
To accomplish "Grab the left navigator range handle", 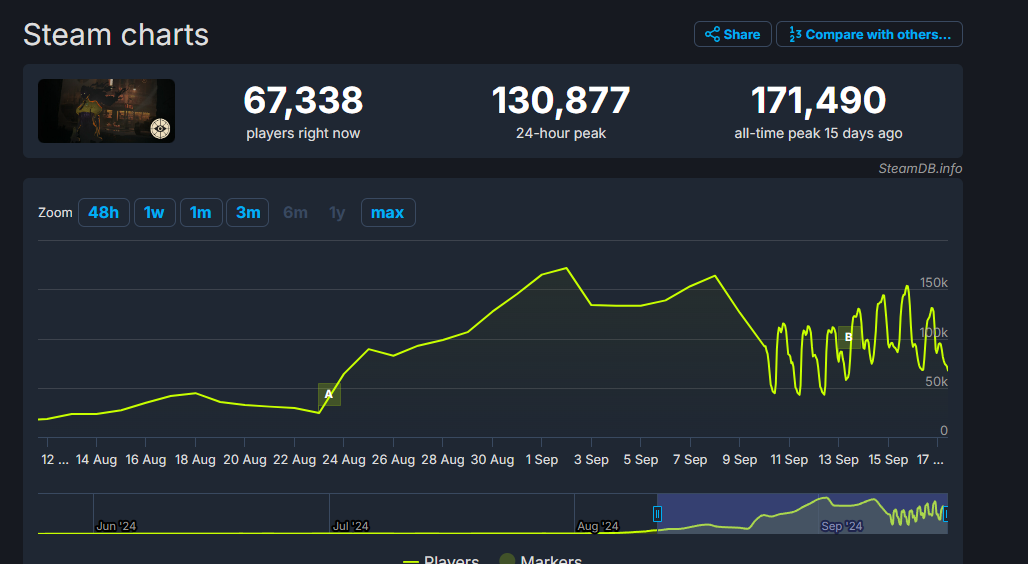I will click(657, 514).
